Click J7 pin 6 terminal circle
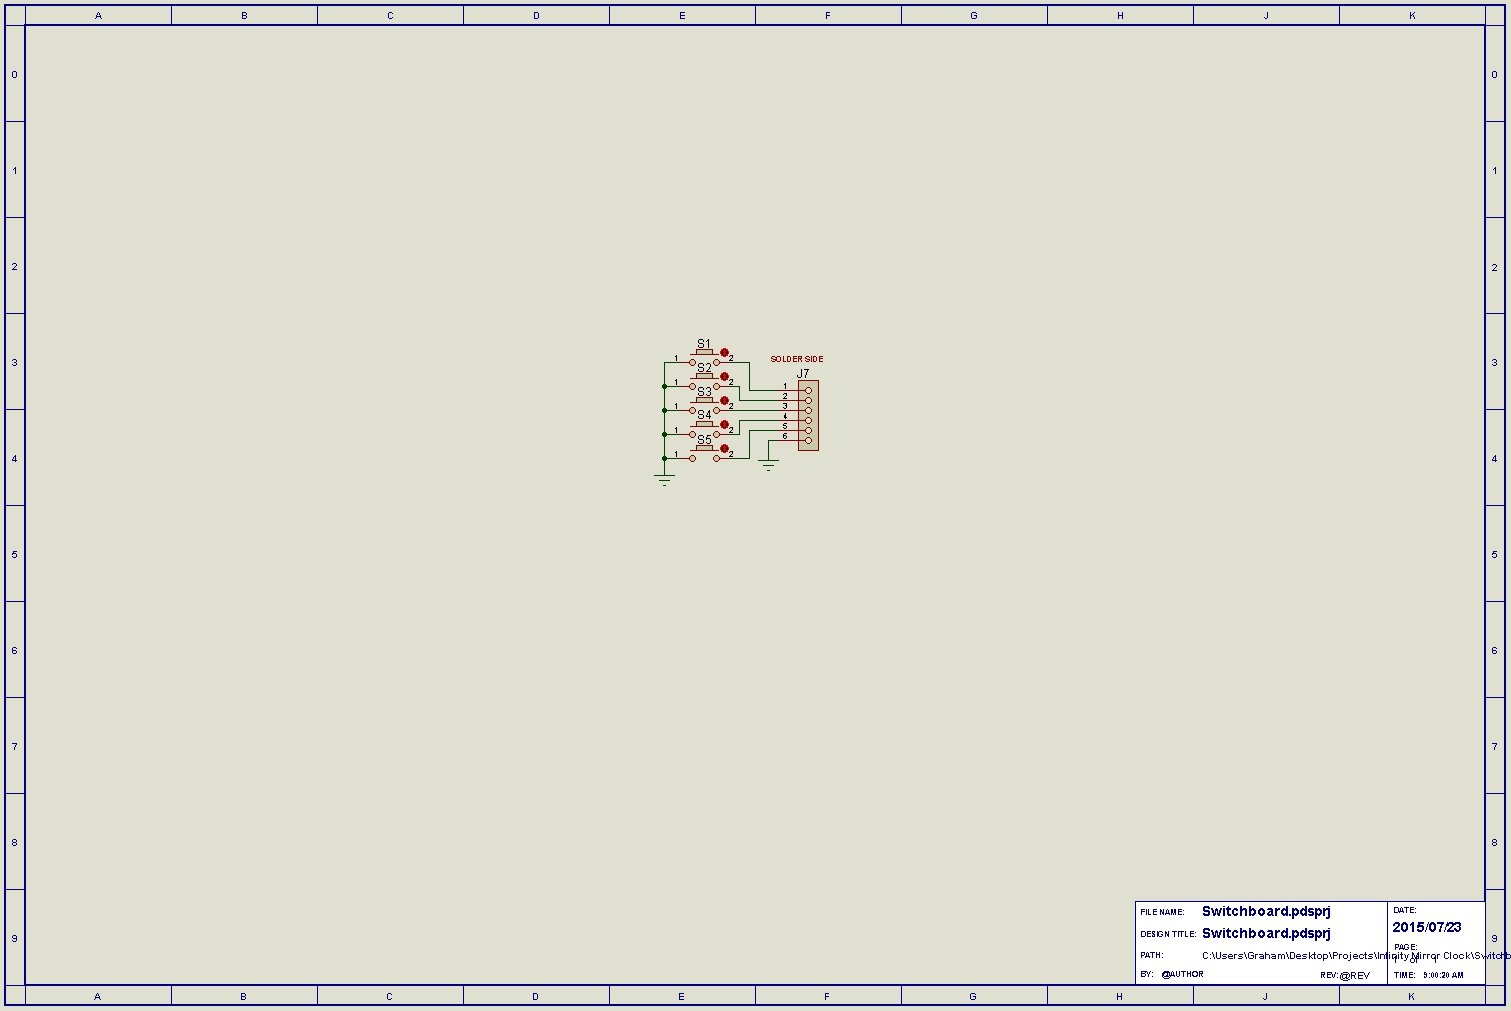This screenshot has height=1011, width=1511. pyautogui.click(x=808, y=440)
